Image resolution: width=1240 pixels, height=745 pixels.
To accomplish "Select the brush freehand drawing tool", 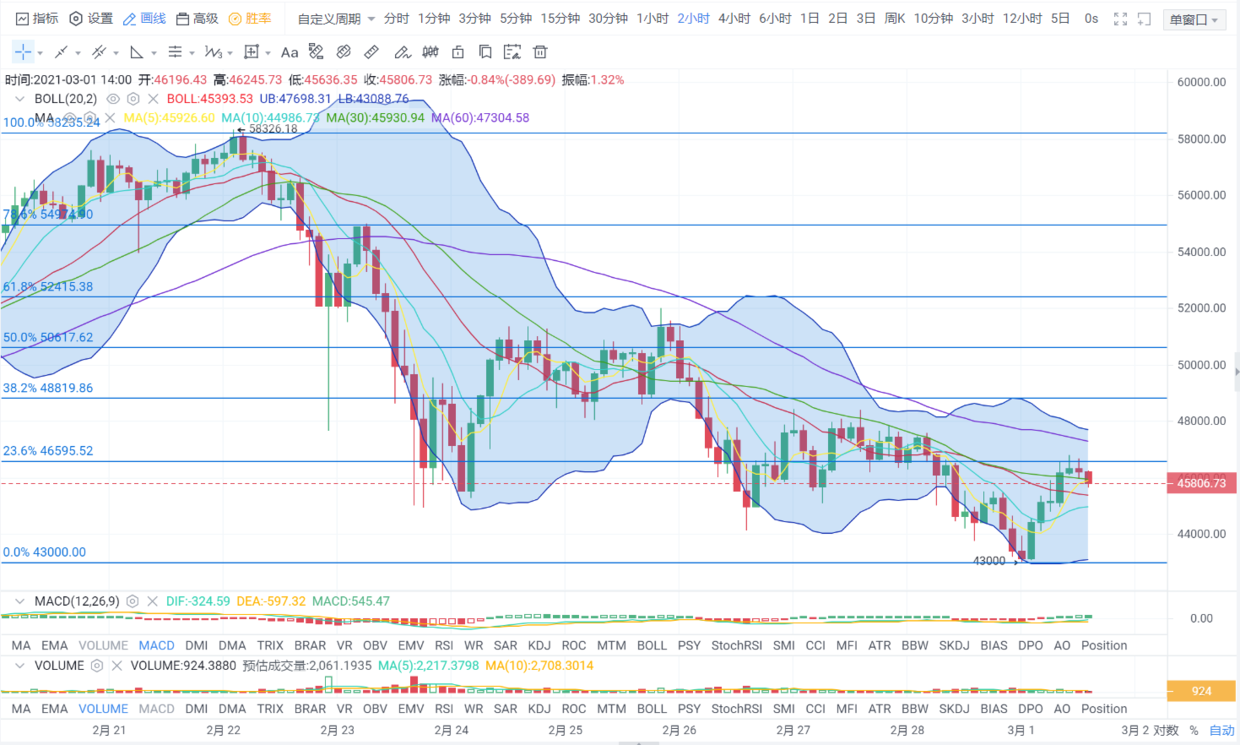I will tap(402, 52).
